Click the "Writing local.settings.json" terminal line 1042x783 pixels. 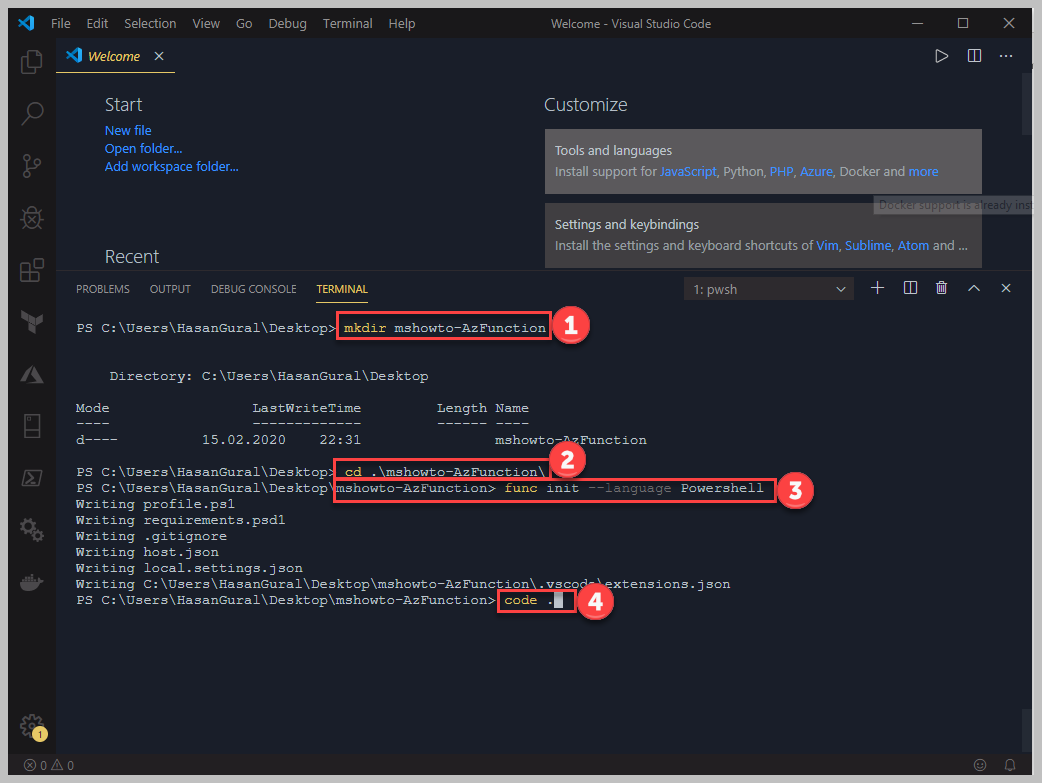(x=189, y=568)
